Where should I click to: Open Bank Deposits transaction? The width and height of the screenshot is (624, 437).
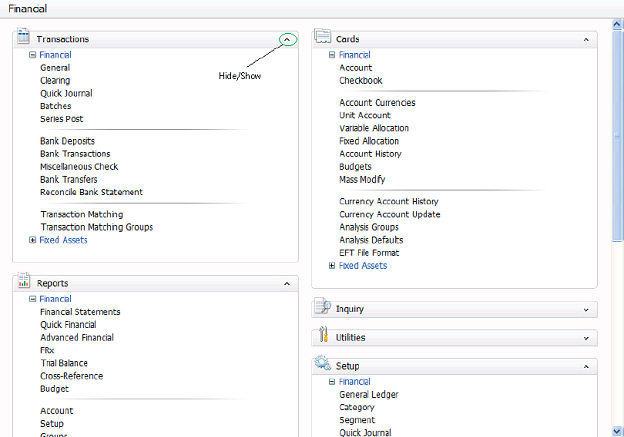point(67,141)
